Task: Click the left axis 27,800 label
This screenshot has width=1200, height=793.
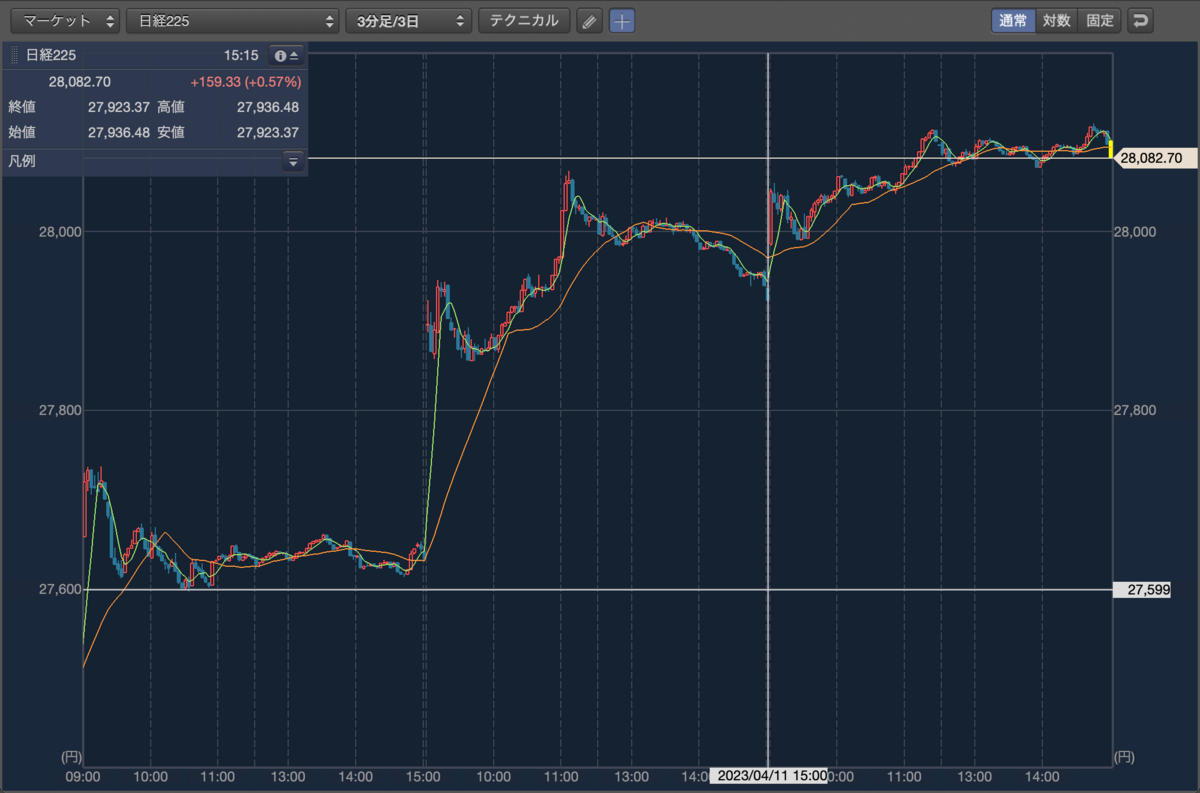Action: tap(59, 410)
